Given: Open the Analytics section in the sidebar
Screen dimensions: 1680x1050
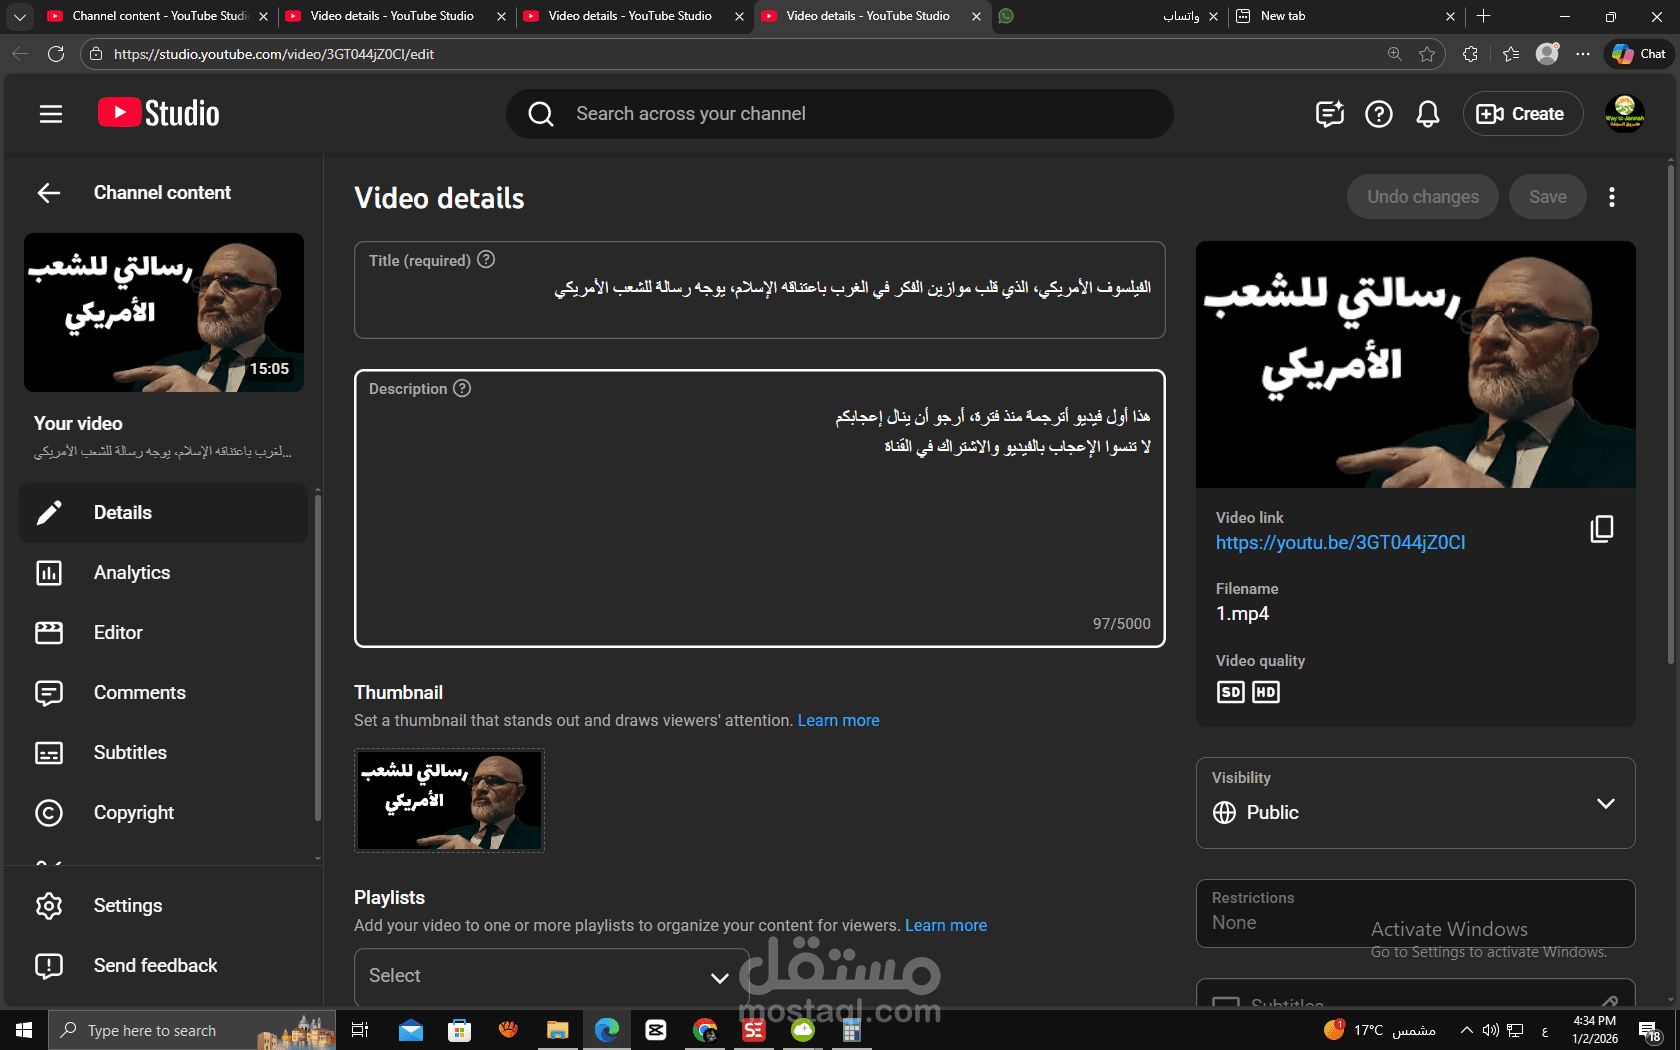Looking at the screenshot, I should coord(131,572).
